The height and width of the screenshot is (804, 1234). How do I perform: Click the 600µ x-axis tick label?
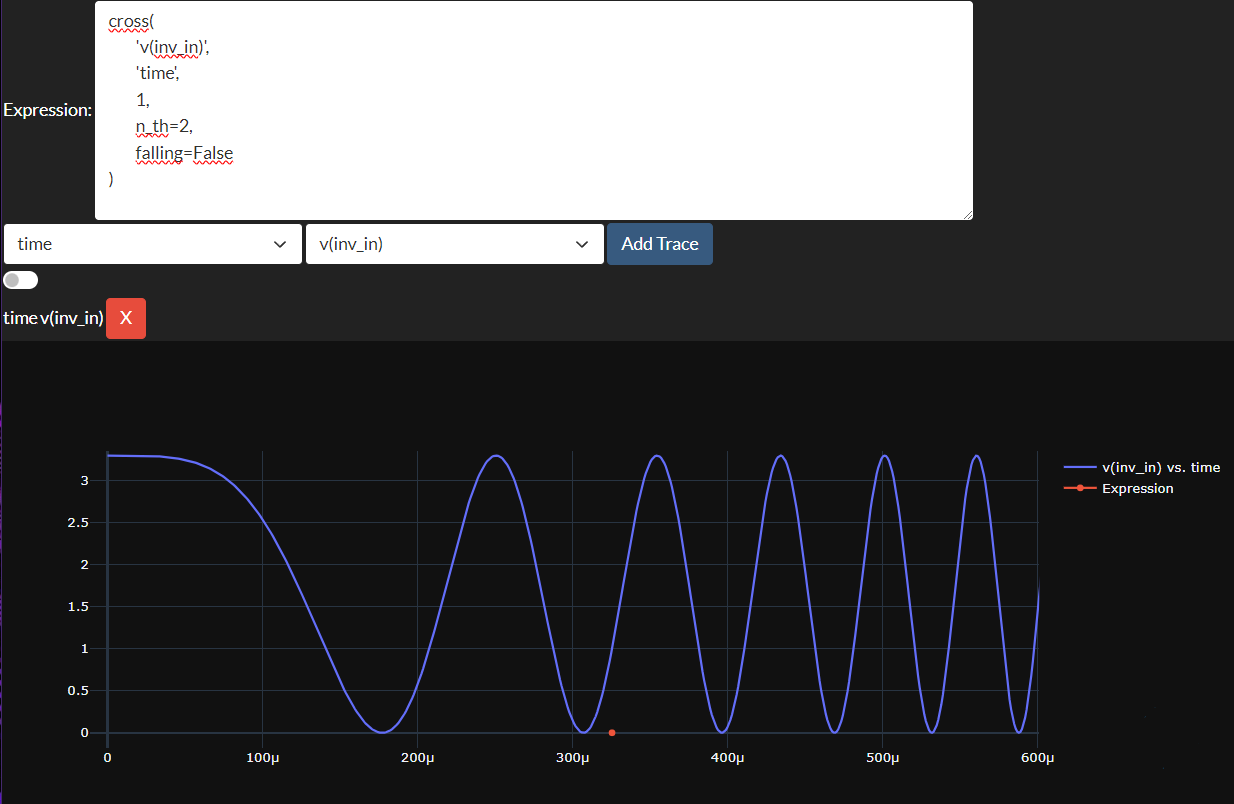point(1038,758)
